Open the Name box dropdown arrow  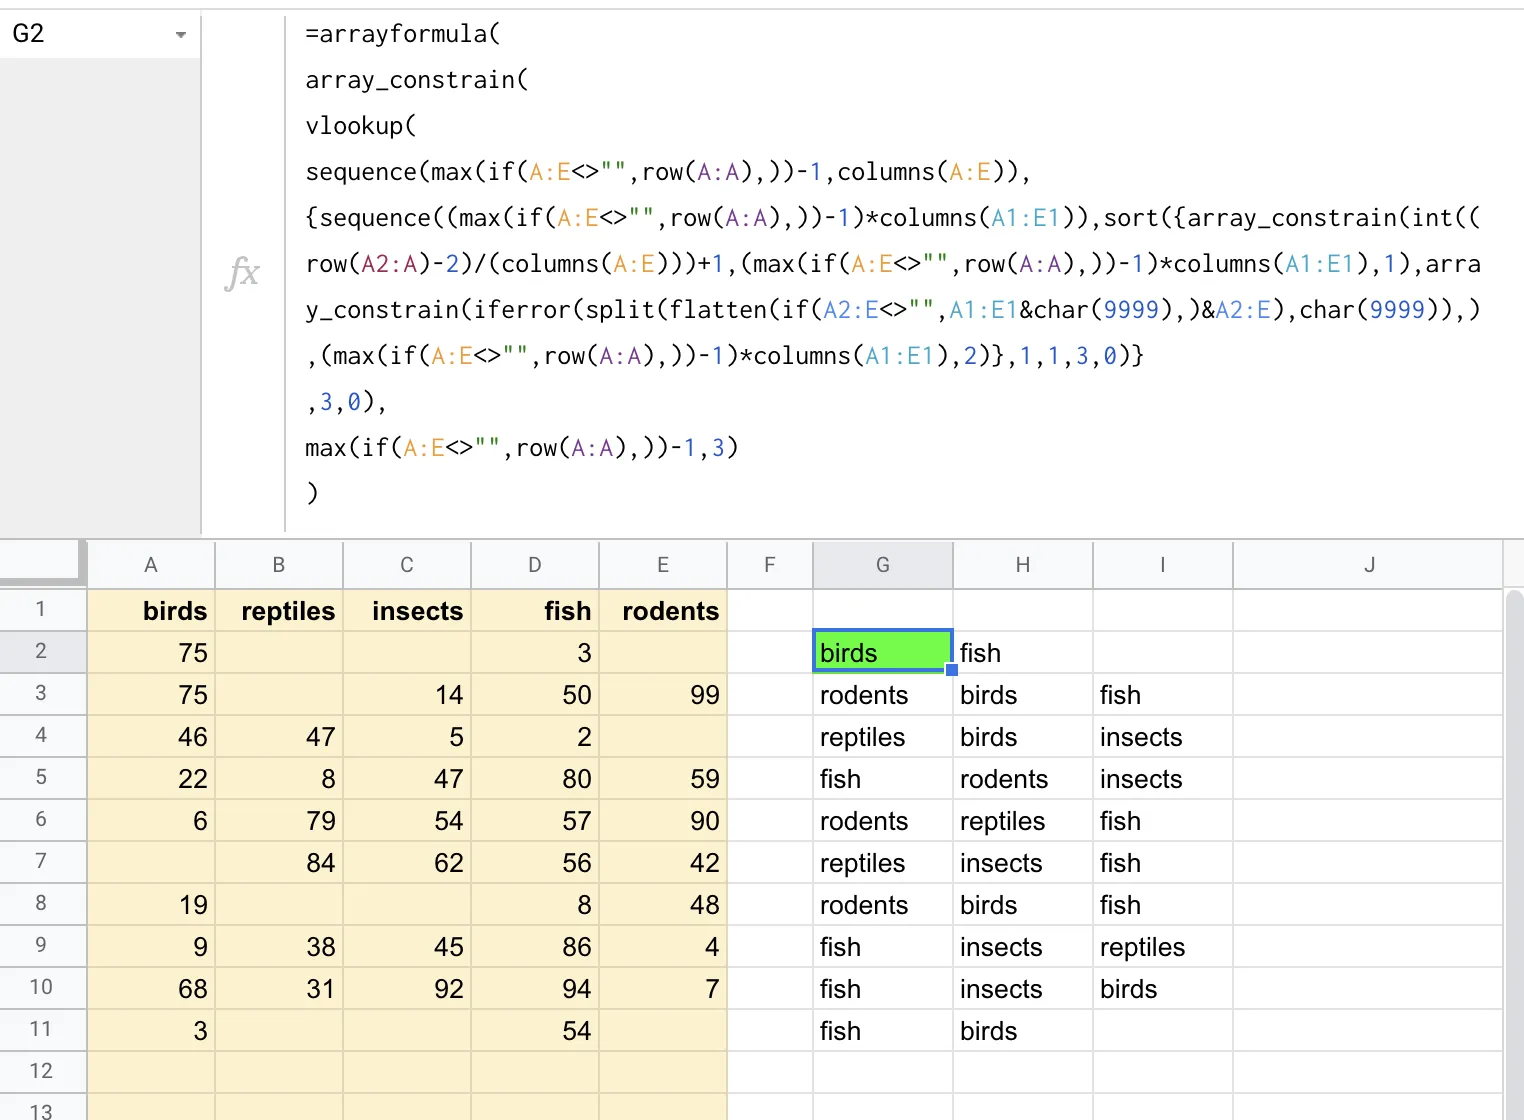180,35
